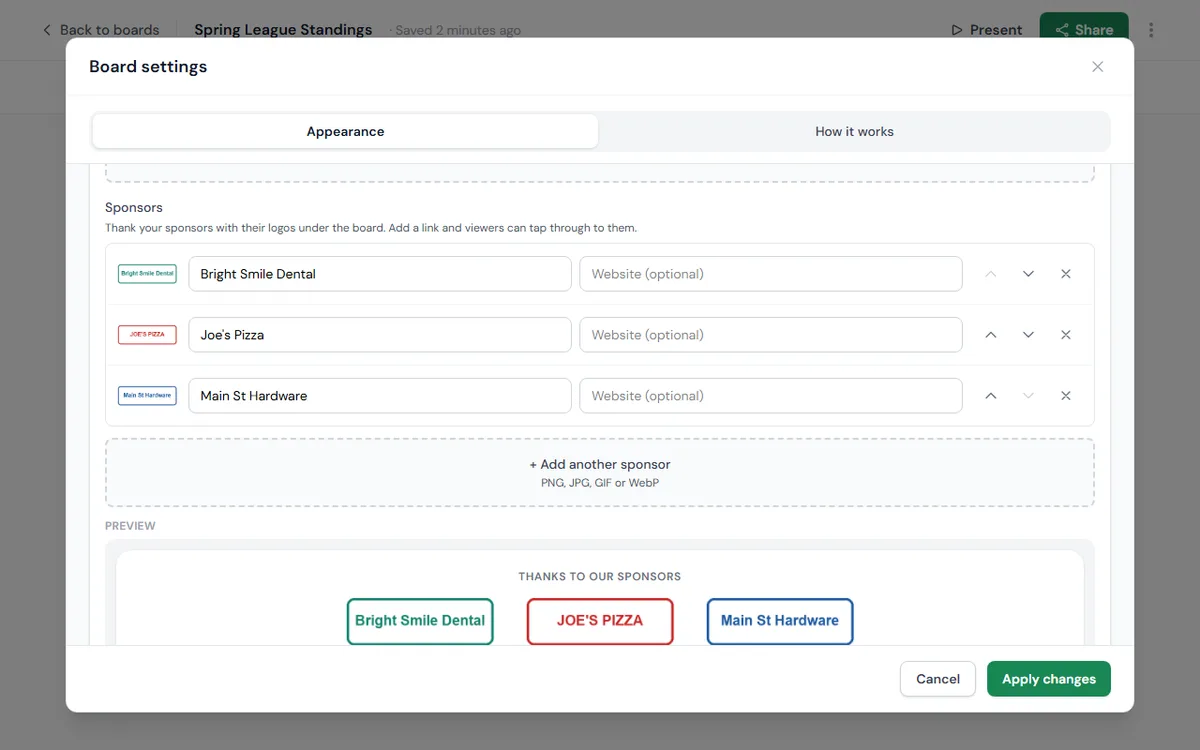This screenshot has width=1200, height=750.
Task: Switch to the How it works tab
Action: [x=854, y=131]
